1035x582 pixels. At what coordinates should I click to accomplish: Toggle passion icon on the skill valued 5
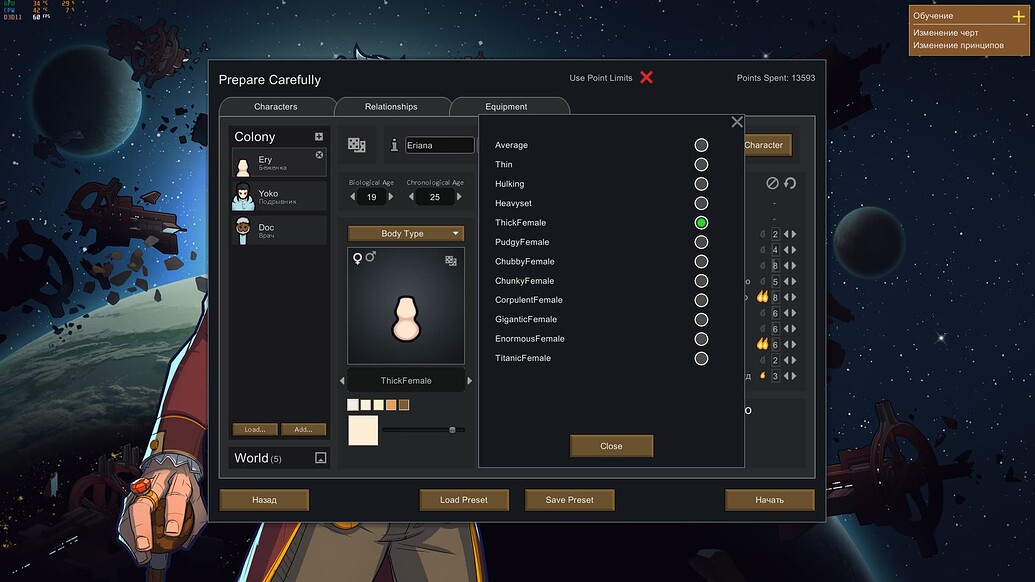click(x=763, y=281)
